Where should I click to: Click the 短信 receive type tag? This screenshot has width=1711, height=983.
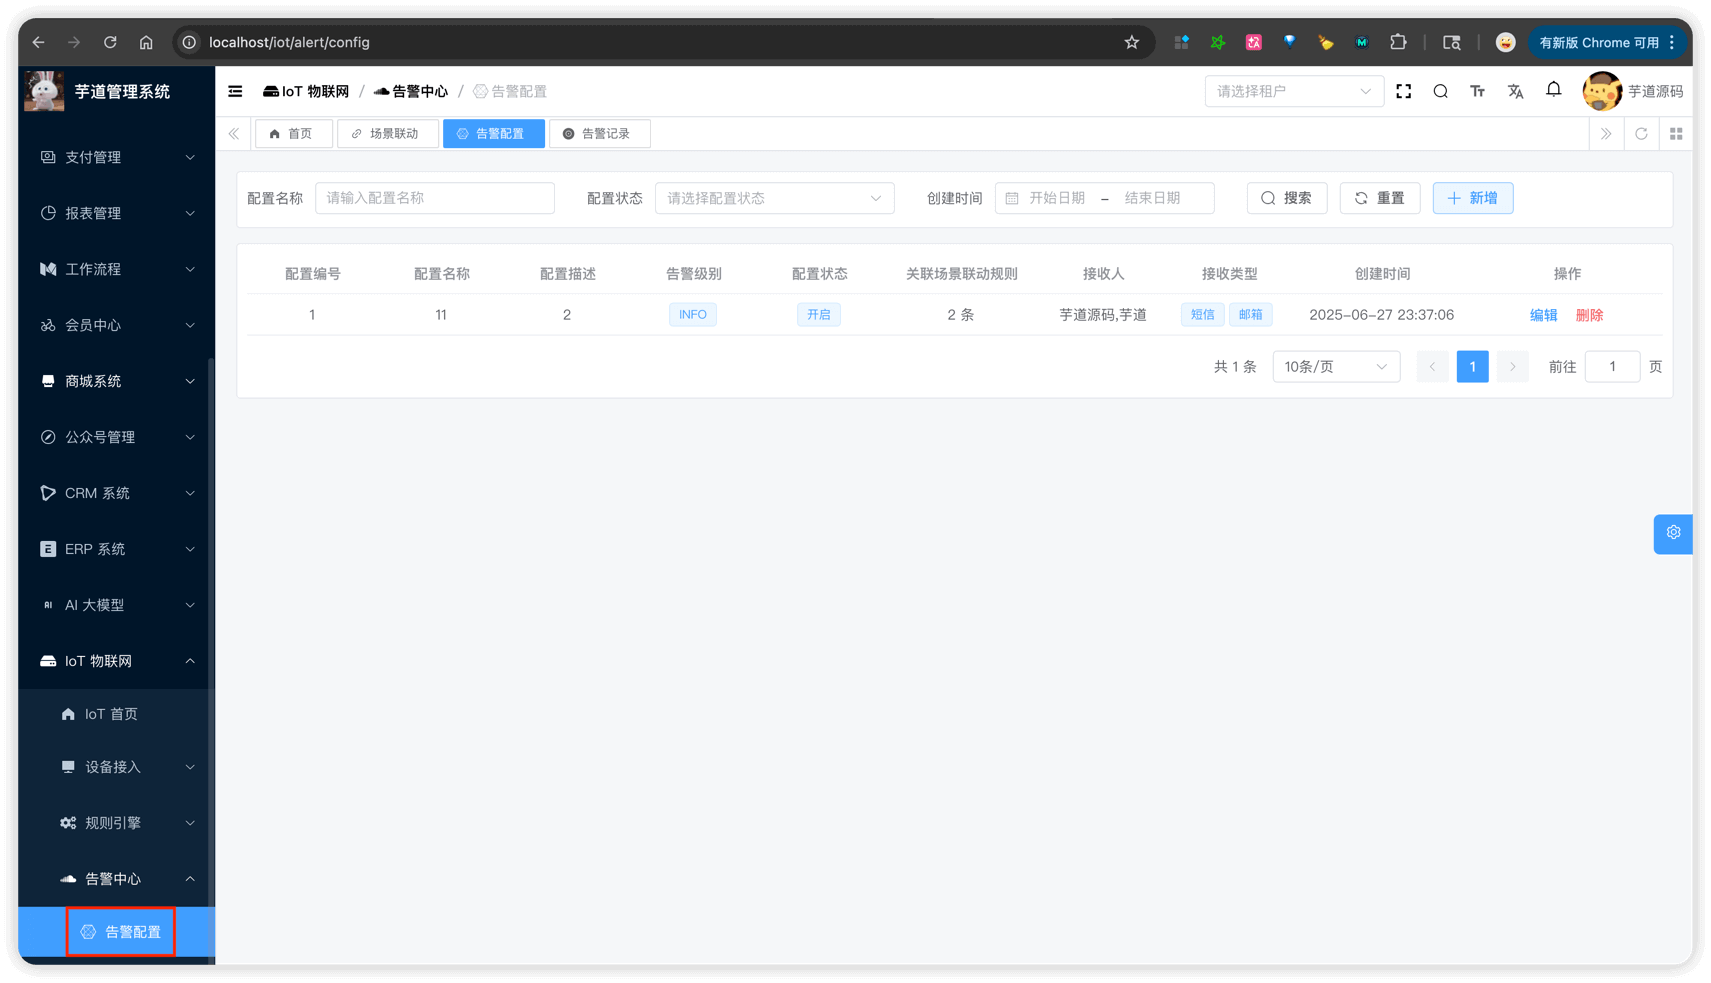[x=1202, y=314]
